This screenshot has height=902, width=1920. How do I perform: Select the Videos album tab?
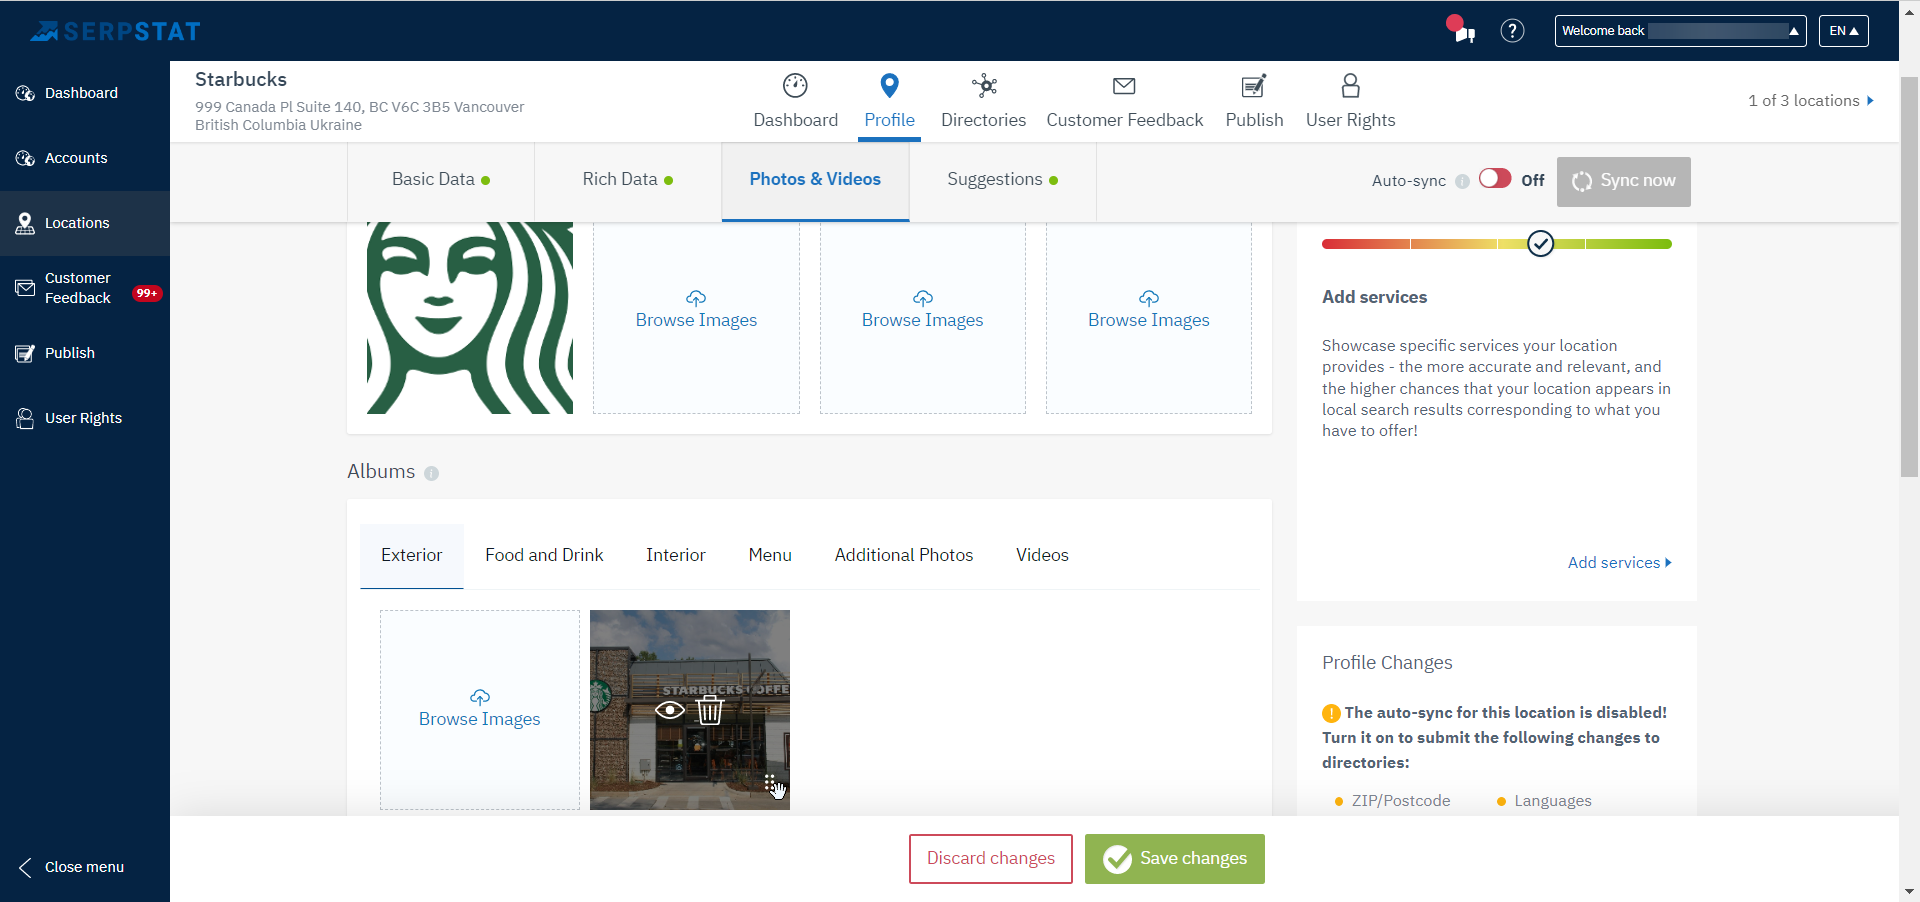1042,556
